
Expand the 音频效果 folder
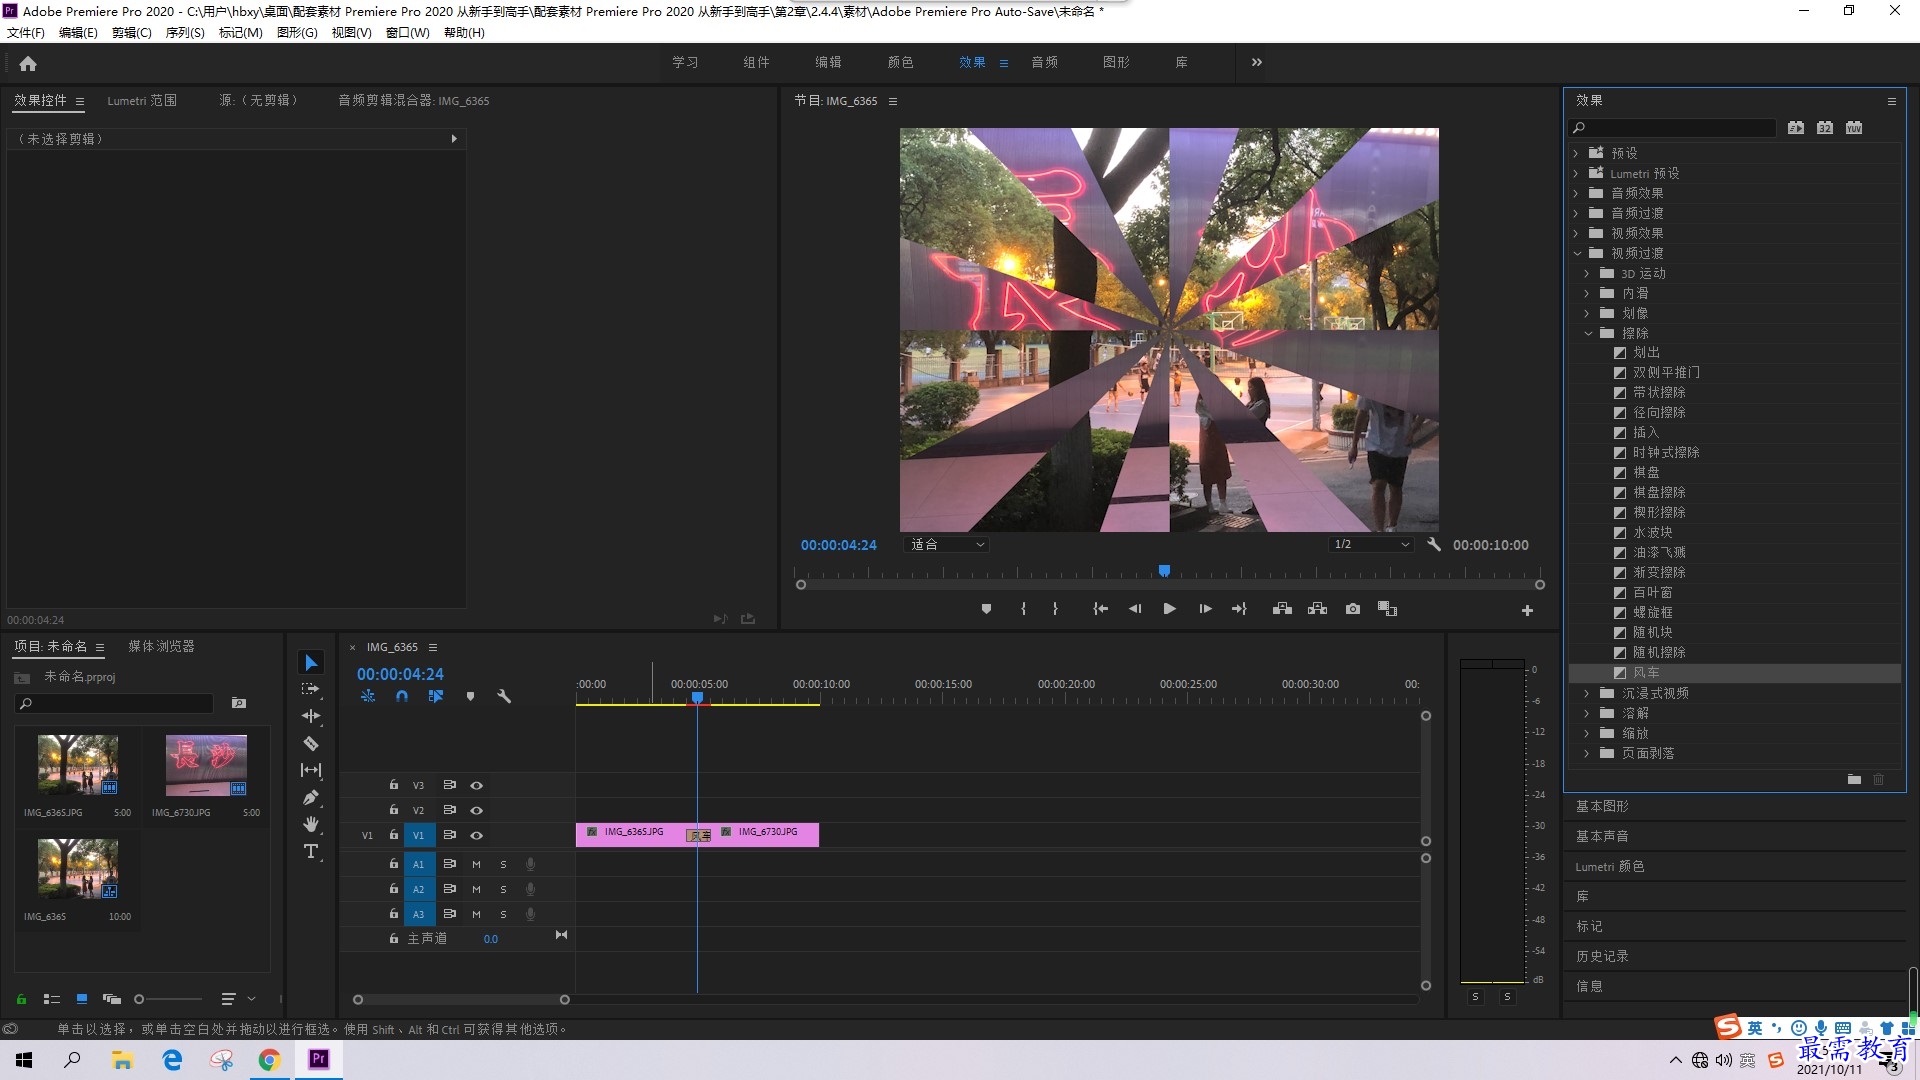tap(1576, 193)
